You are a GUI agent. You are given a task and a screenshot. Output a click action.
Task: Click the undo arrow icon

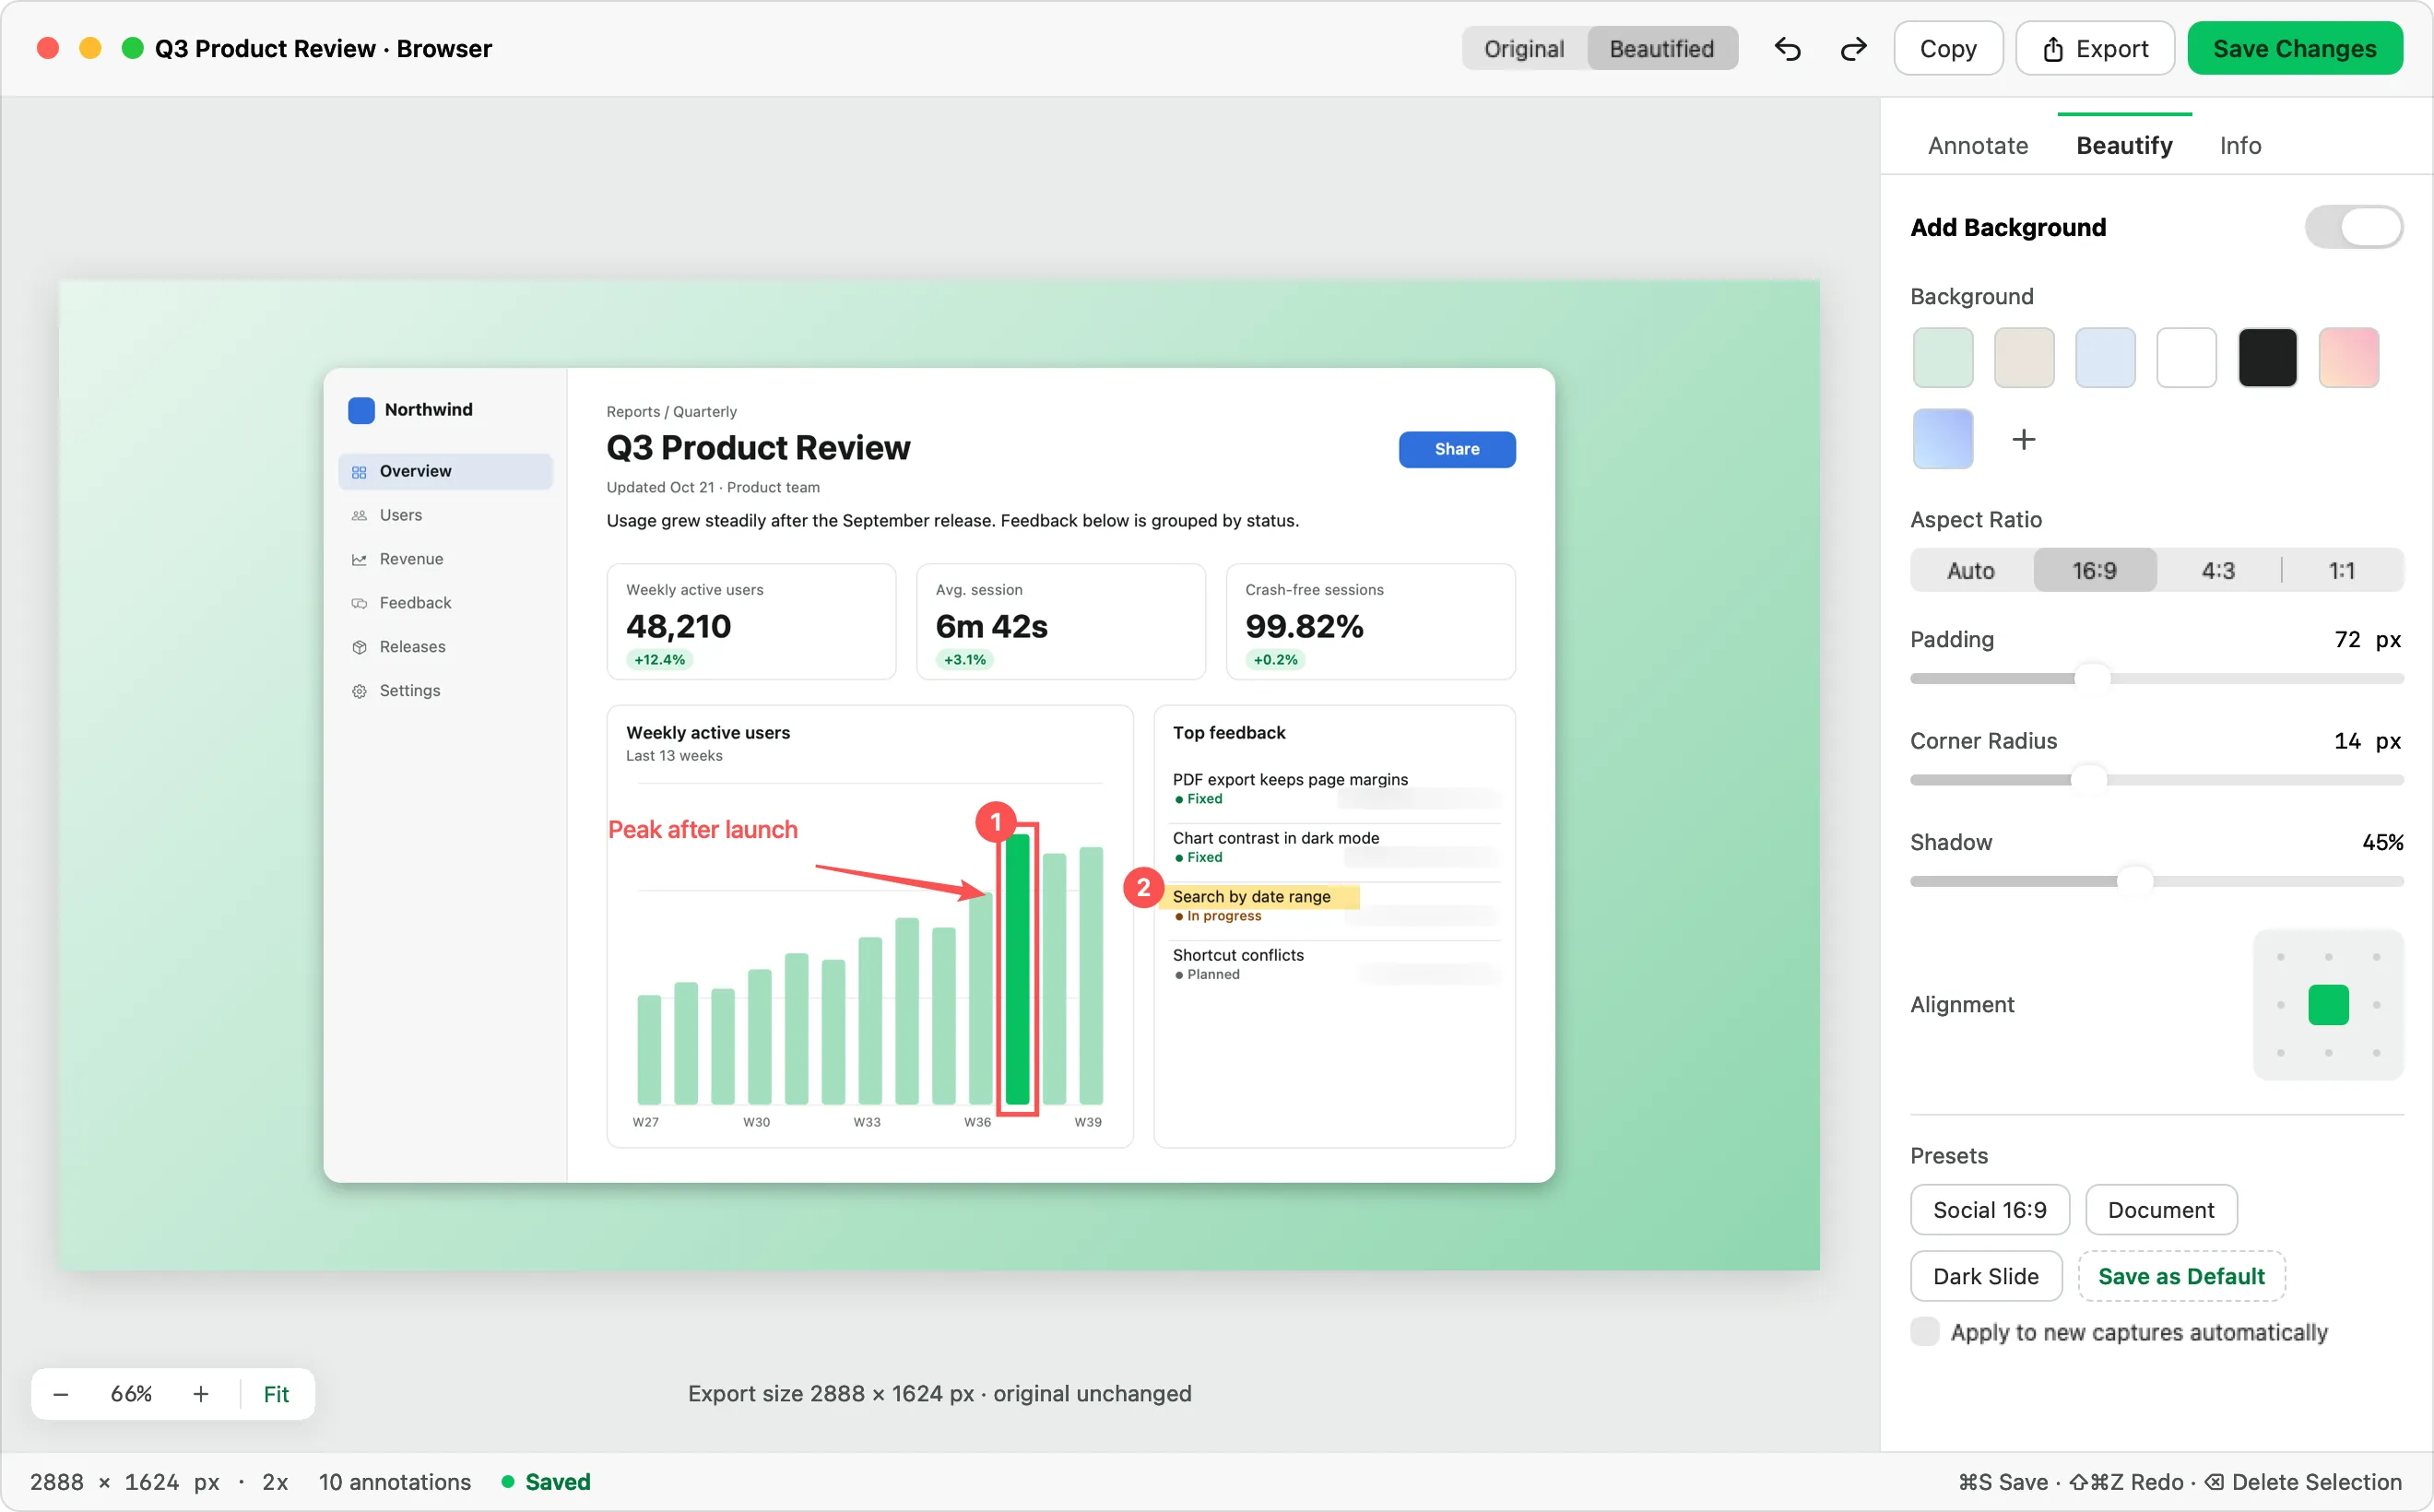pos(1787,49)
